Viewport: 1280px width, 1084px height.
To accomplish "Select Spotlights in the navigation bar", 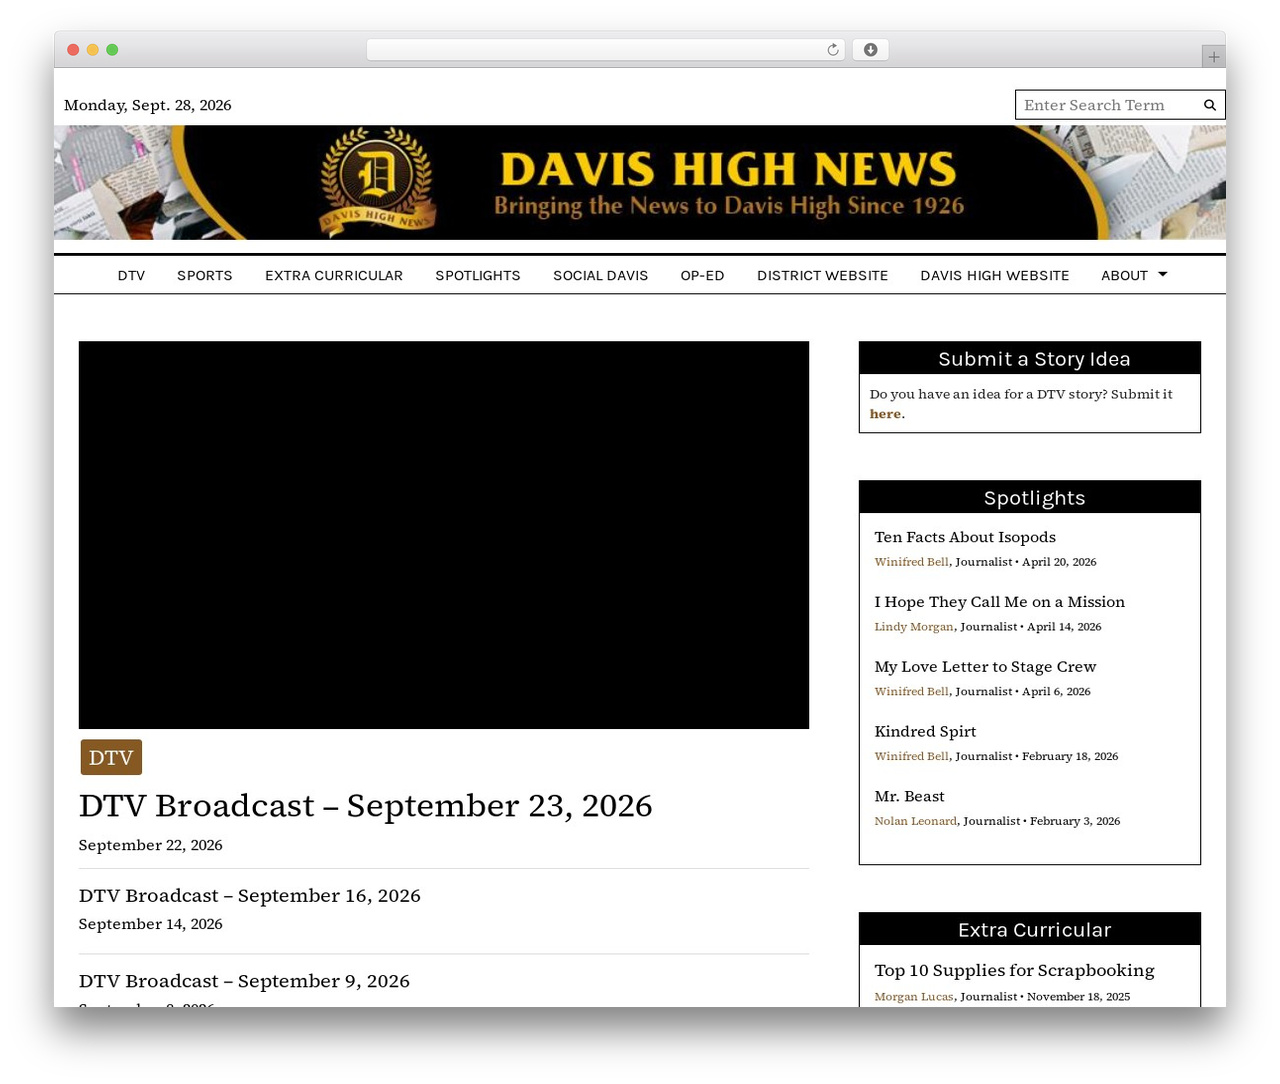I will [x=478, y=275].
